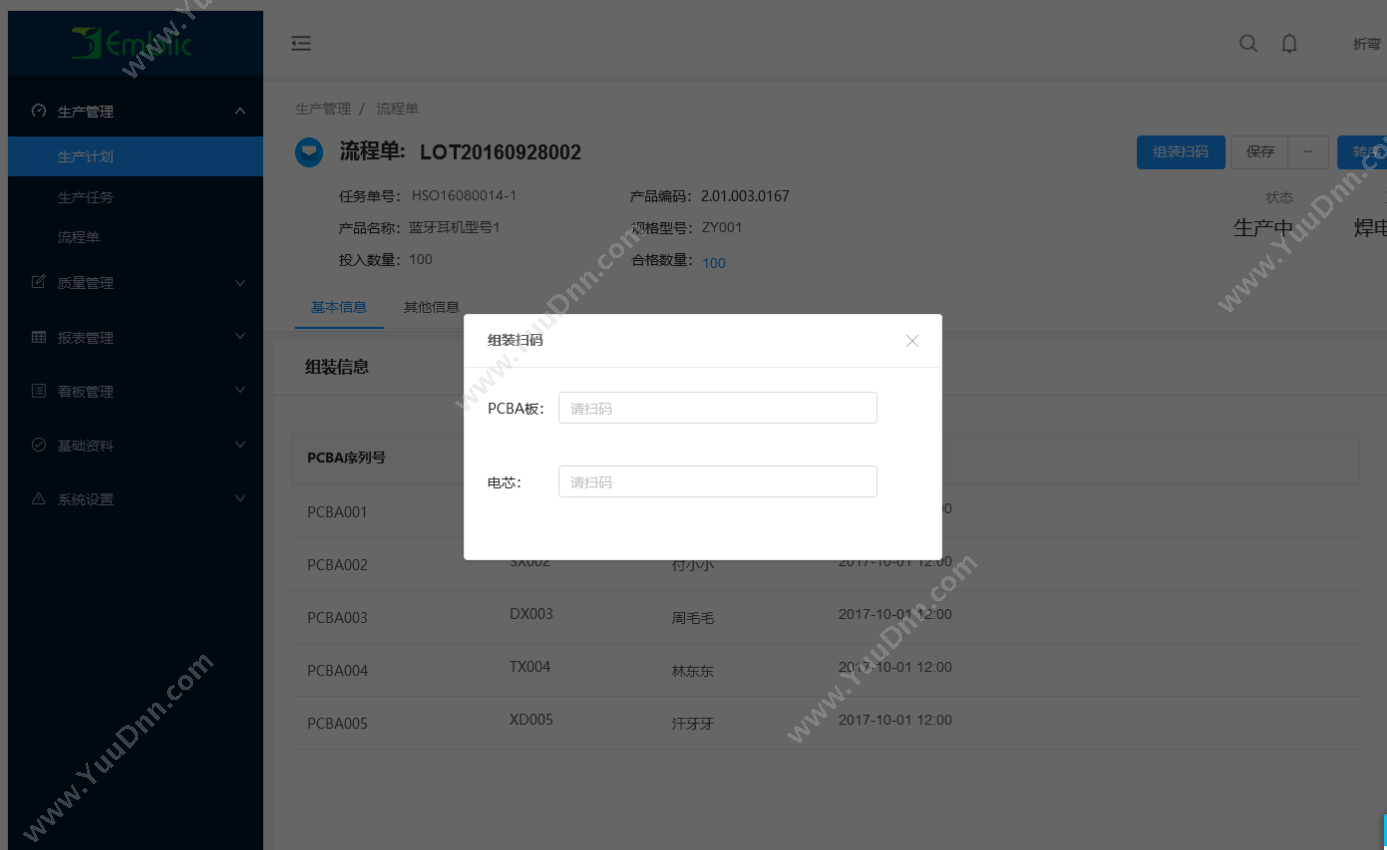Click the XD005 cell
The image size is (1387, 850).
click(531, 720)
